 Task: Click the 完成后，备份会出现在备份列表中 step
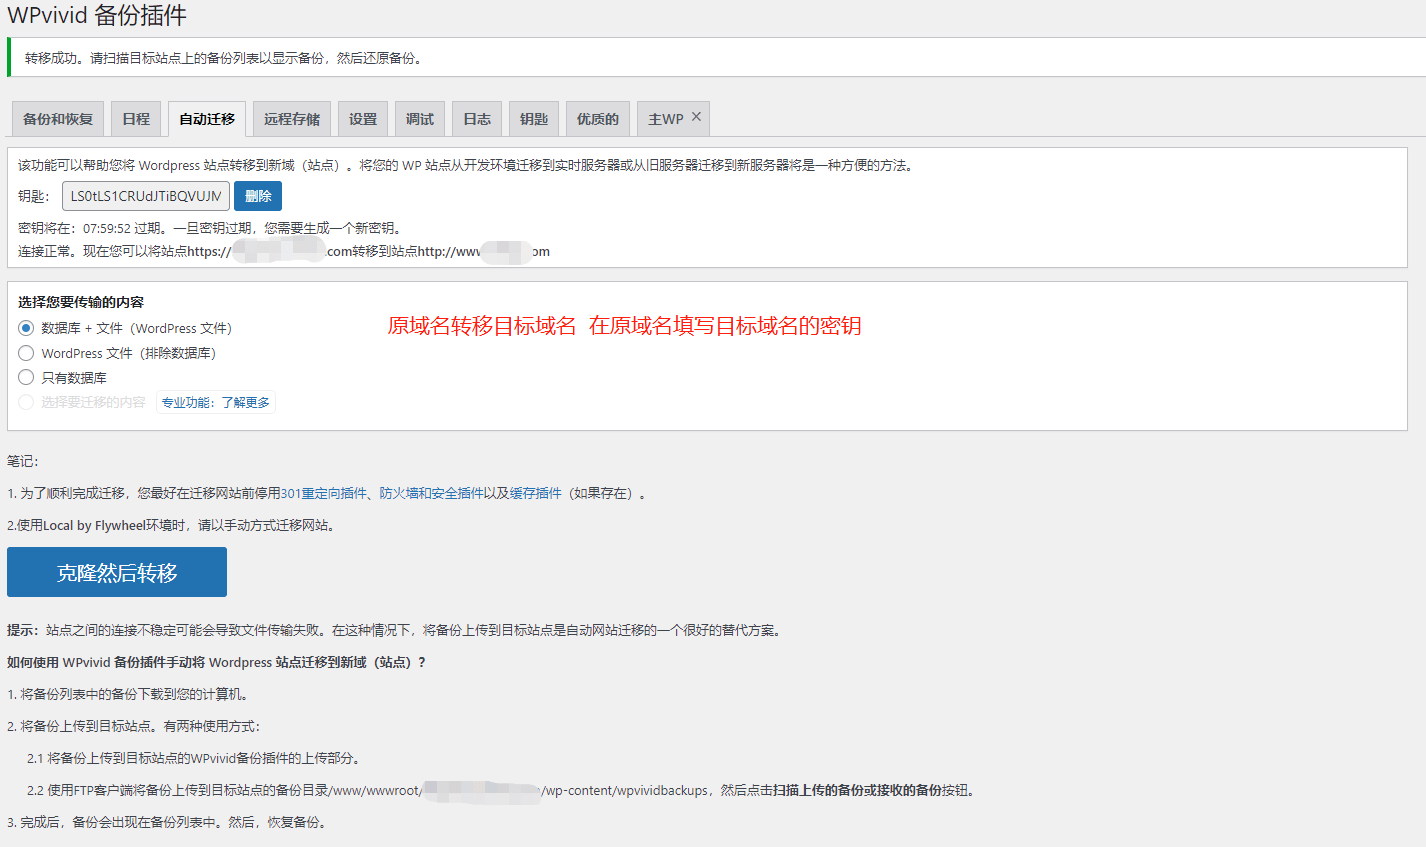166,822
